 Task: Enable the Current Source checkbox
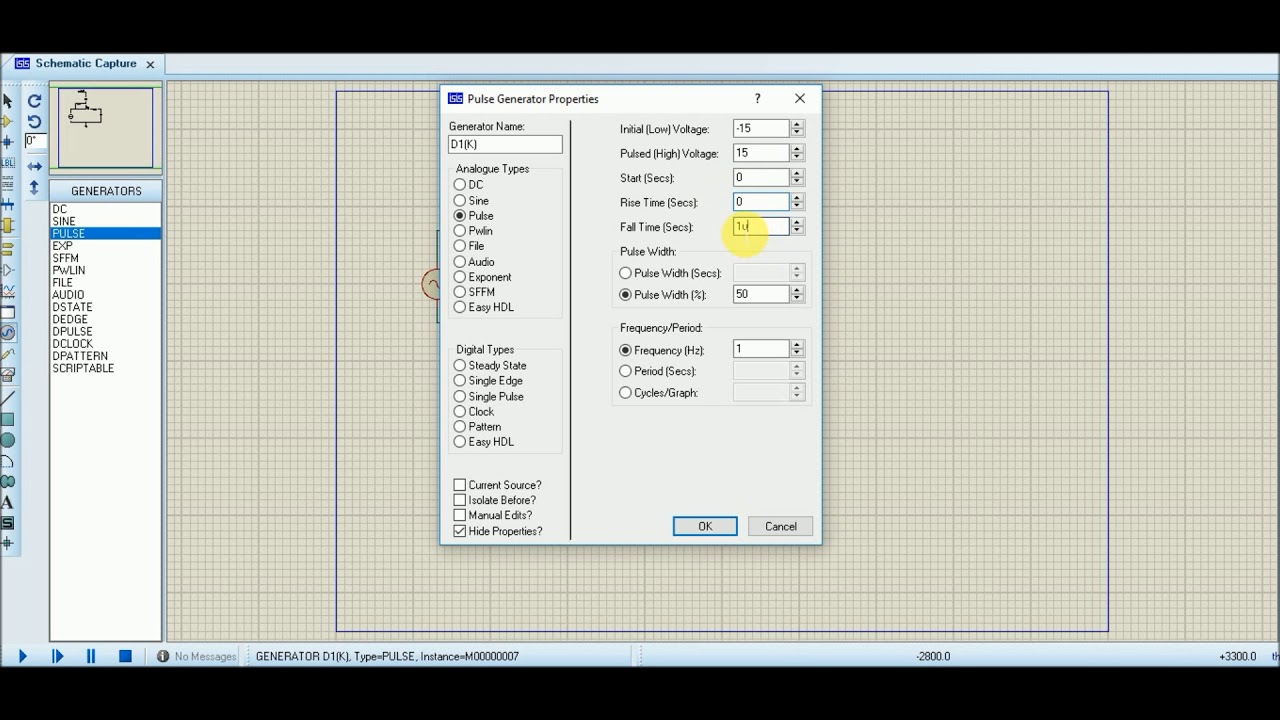(460, 485)
